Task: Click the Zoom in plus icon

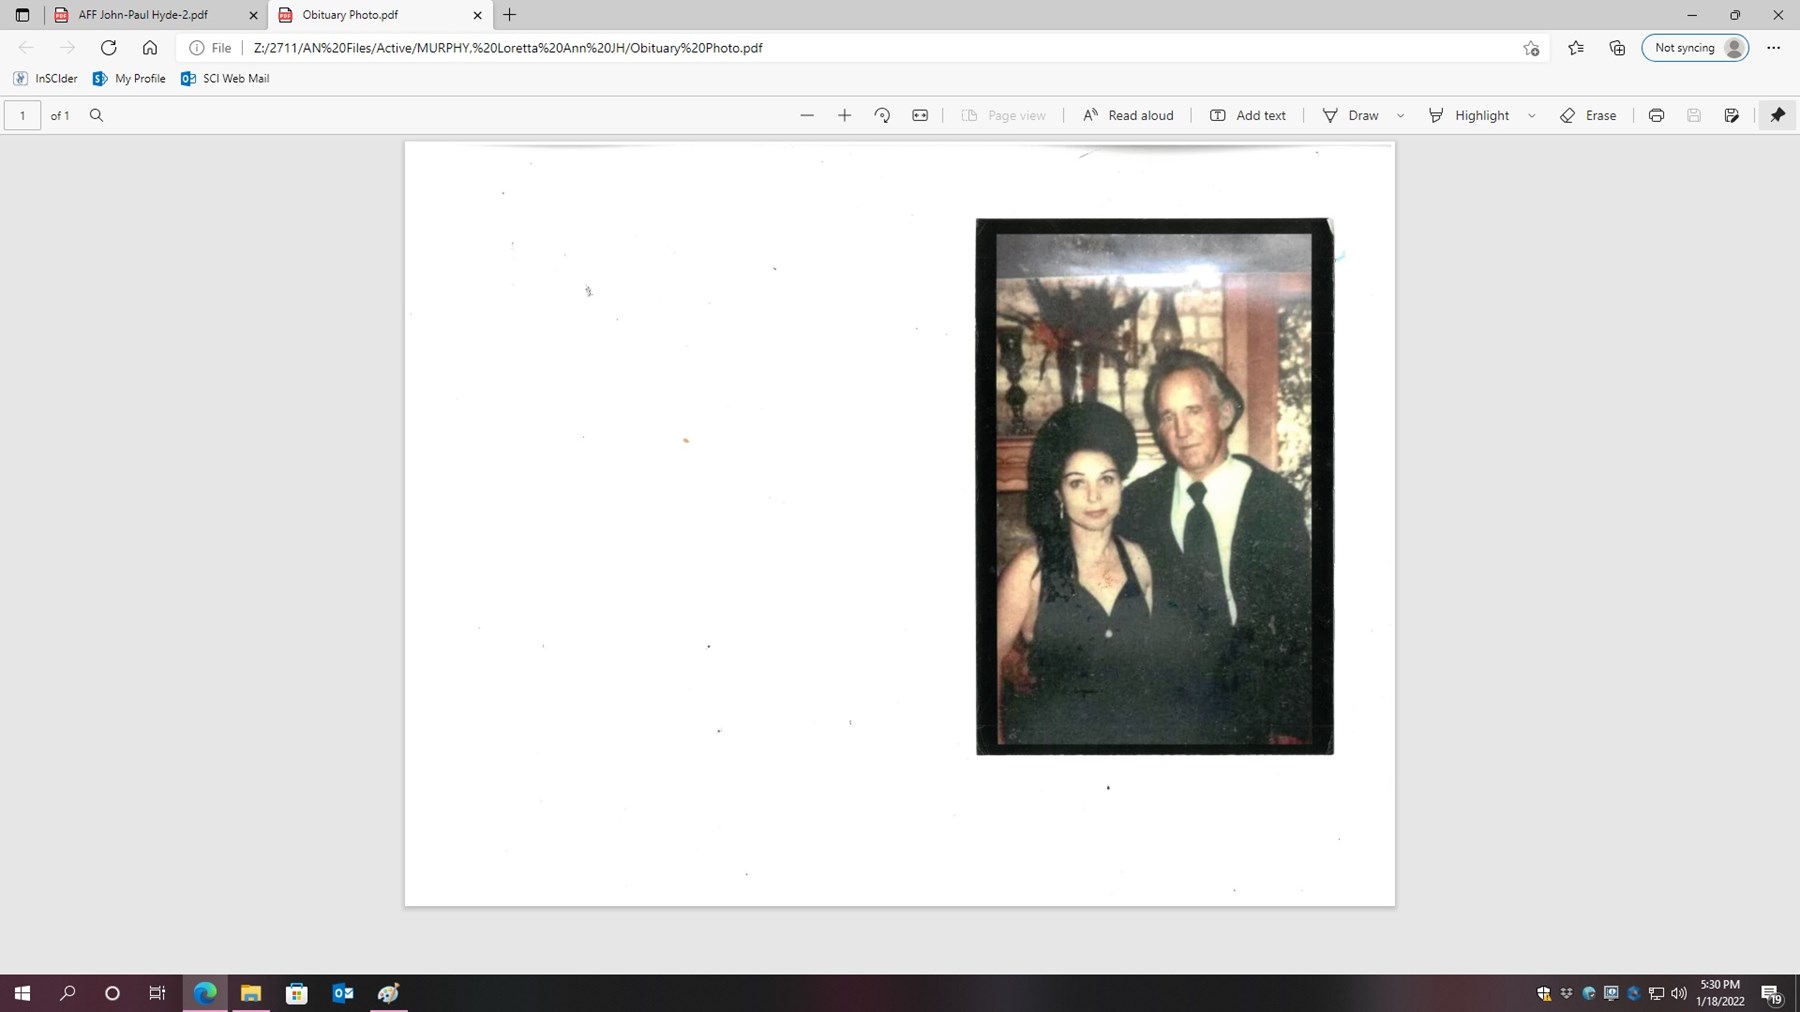Action: pyautogui.click(x=844, y=116)
